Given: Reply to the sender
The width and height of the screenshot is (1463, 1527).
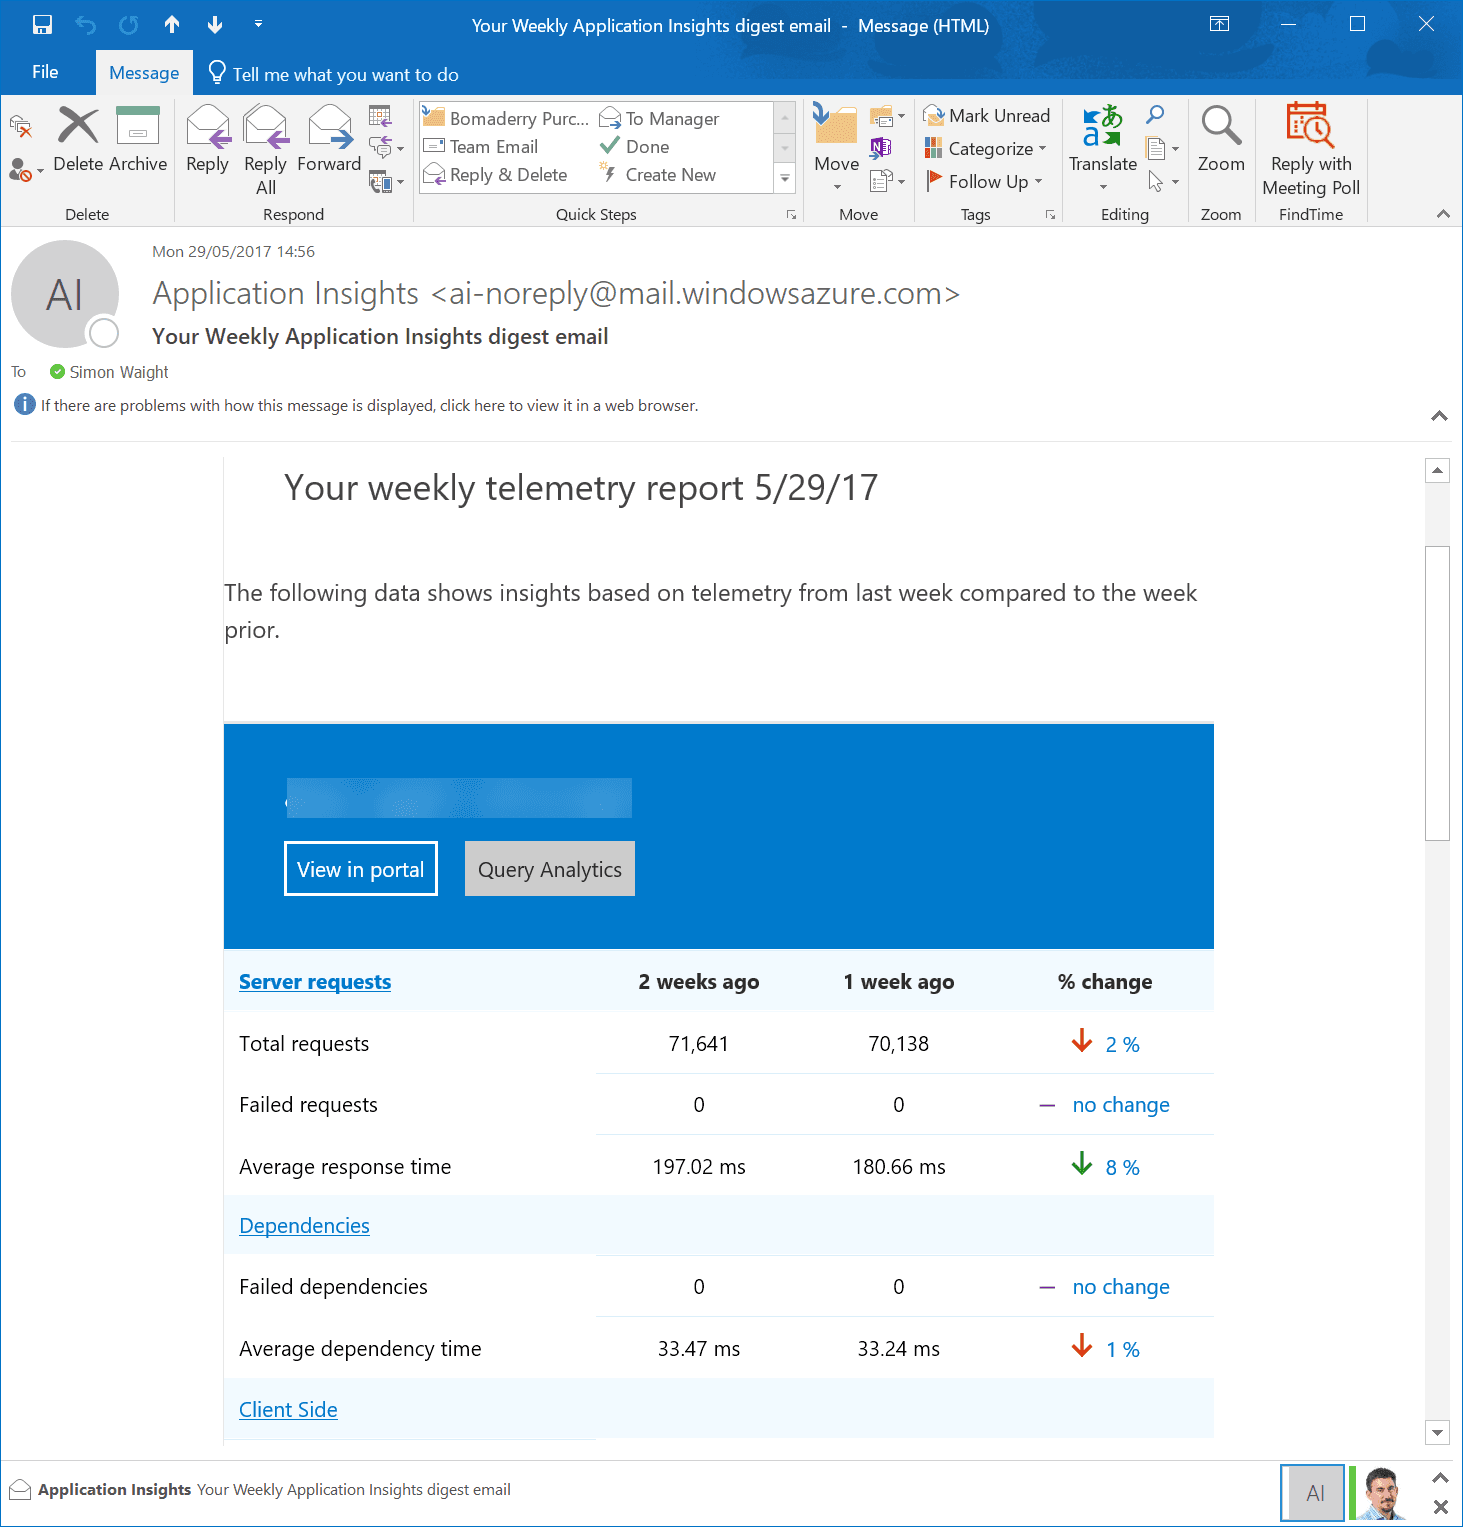Looking at the screenshot, I should coord(208,139).
